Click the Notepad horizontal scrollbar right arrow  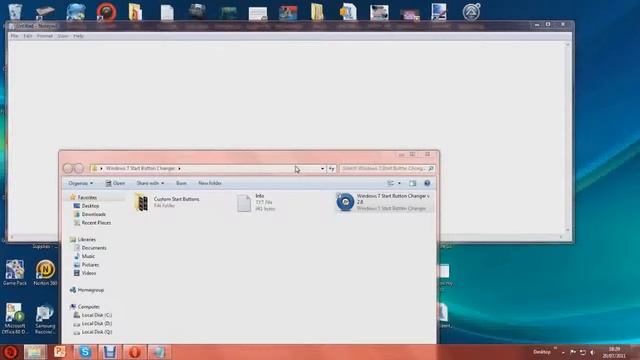click(x=561, y=237)
